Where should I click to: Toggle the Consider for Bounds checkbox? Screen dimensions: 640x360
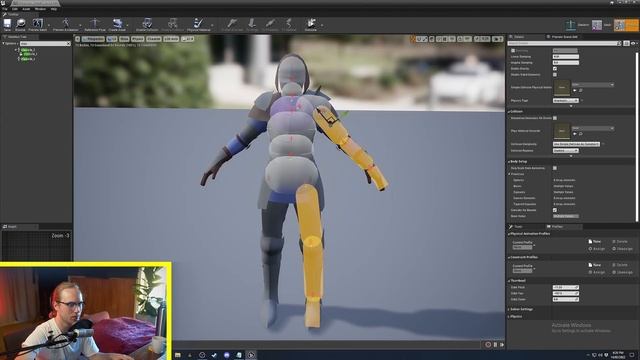pyautogui.click(x=555, y=210)
